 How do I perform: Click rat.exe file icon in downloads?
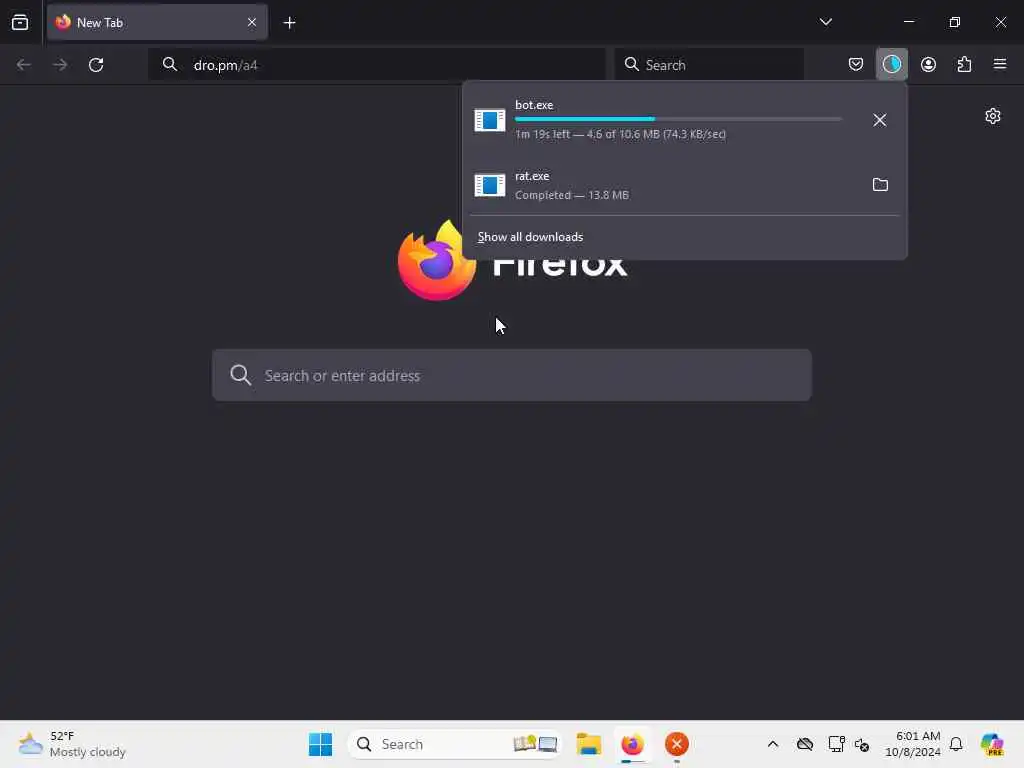pos(490,185)
